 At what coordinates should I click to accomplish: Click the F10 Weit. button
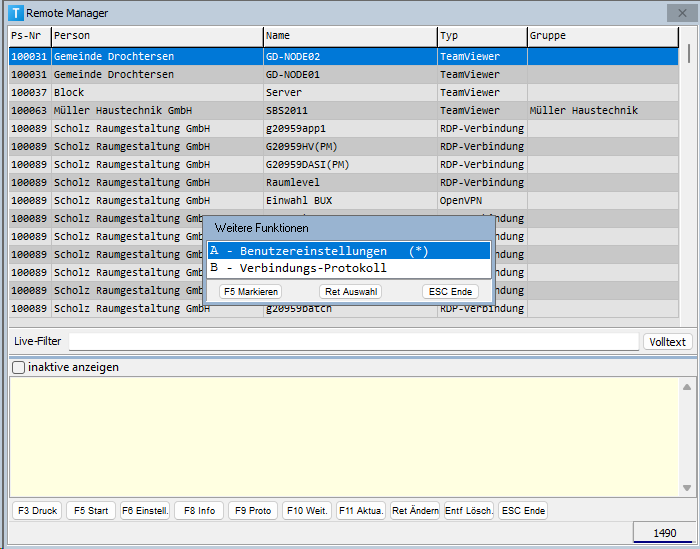(x=307, y=511)
